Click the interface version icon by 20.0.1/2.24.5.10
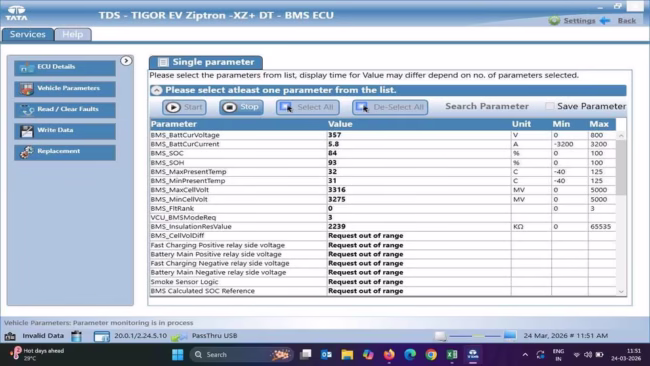Image resolution: width=650 pixels, height=366 pixels. click(x=102, y=337)
